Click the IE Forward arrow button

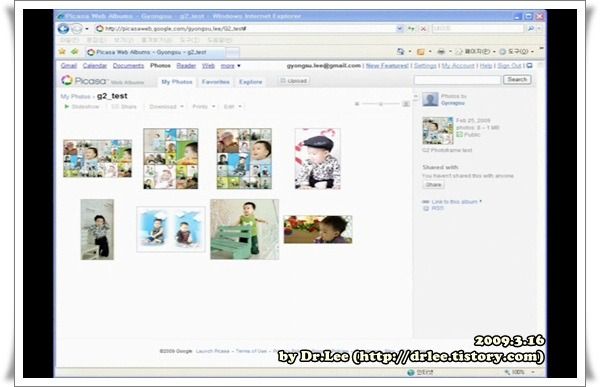point(77,29)
